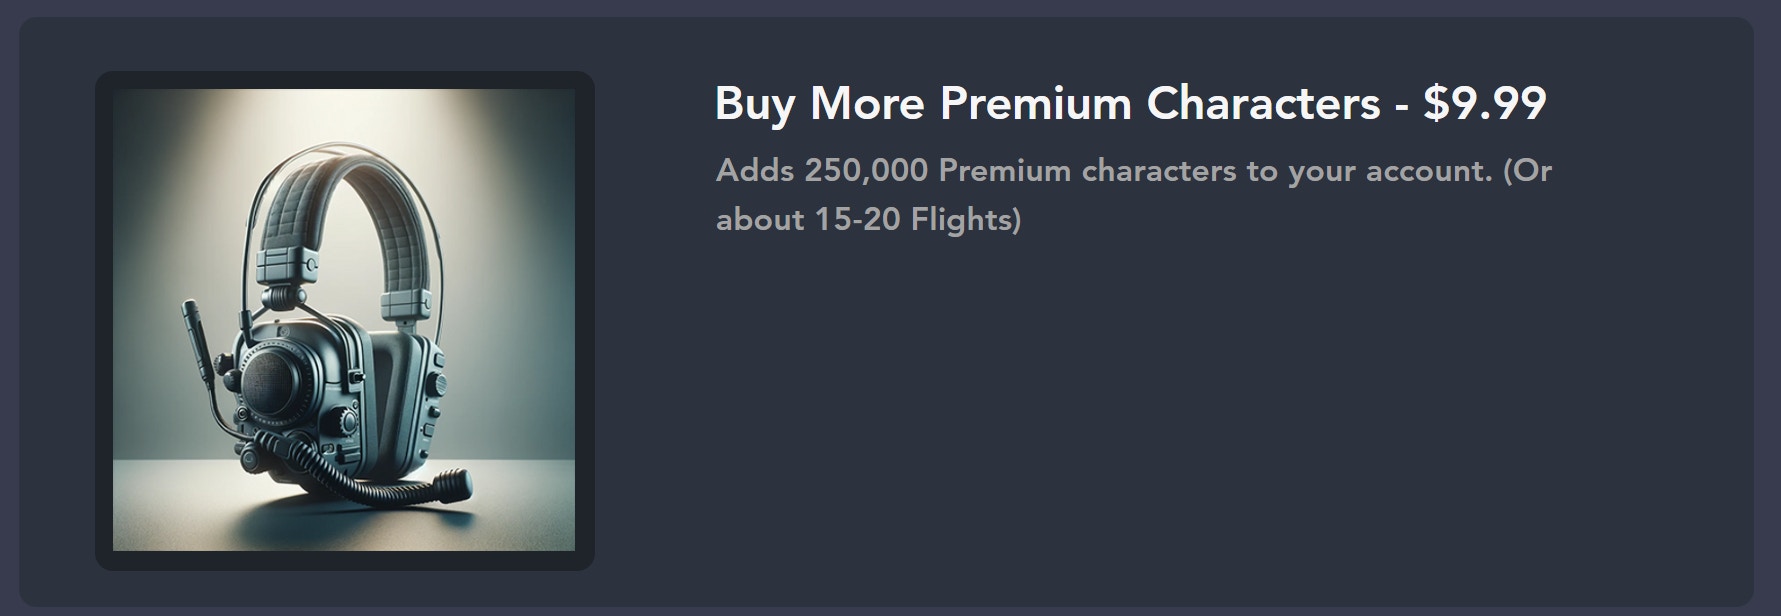This screenshot has width=1781, height=616.
Task: Click the product description about 250,000 characters
Action: [x=1133, y=171]
